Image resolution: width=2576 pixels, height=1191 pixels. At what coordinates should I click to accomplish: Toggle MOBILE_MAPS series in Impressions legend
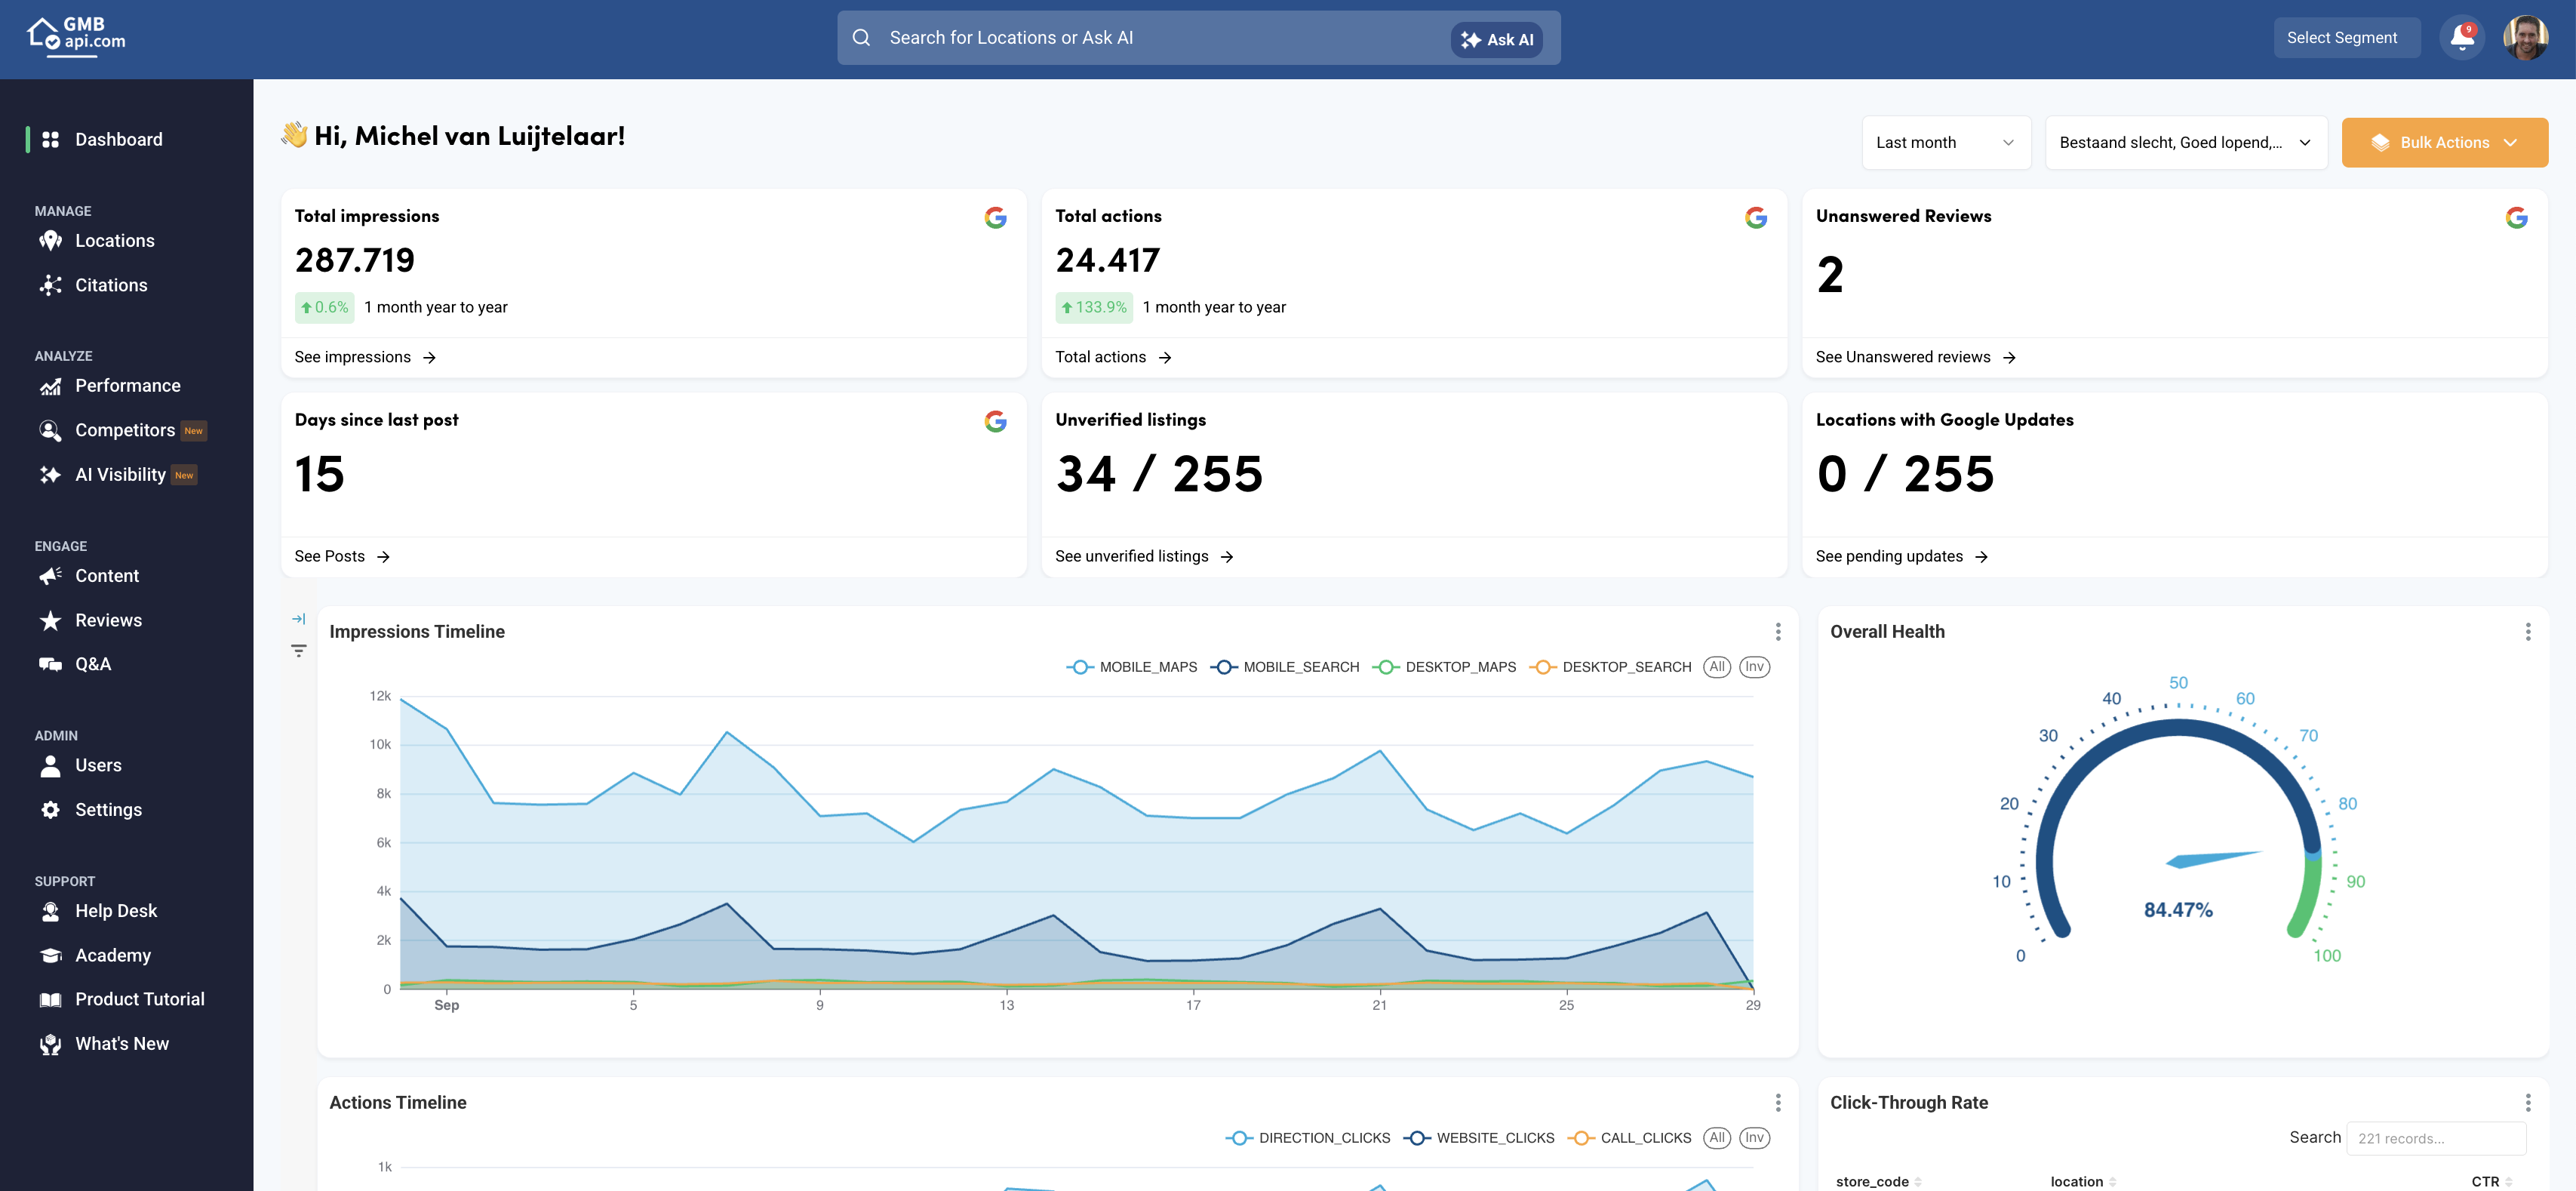point(1131,667)
